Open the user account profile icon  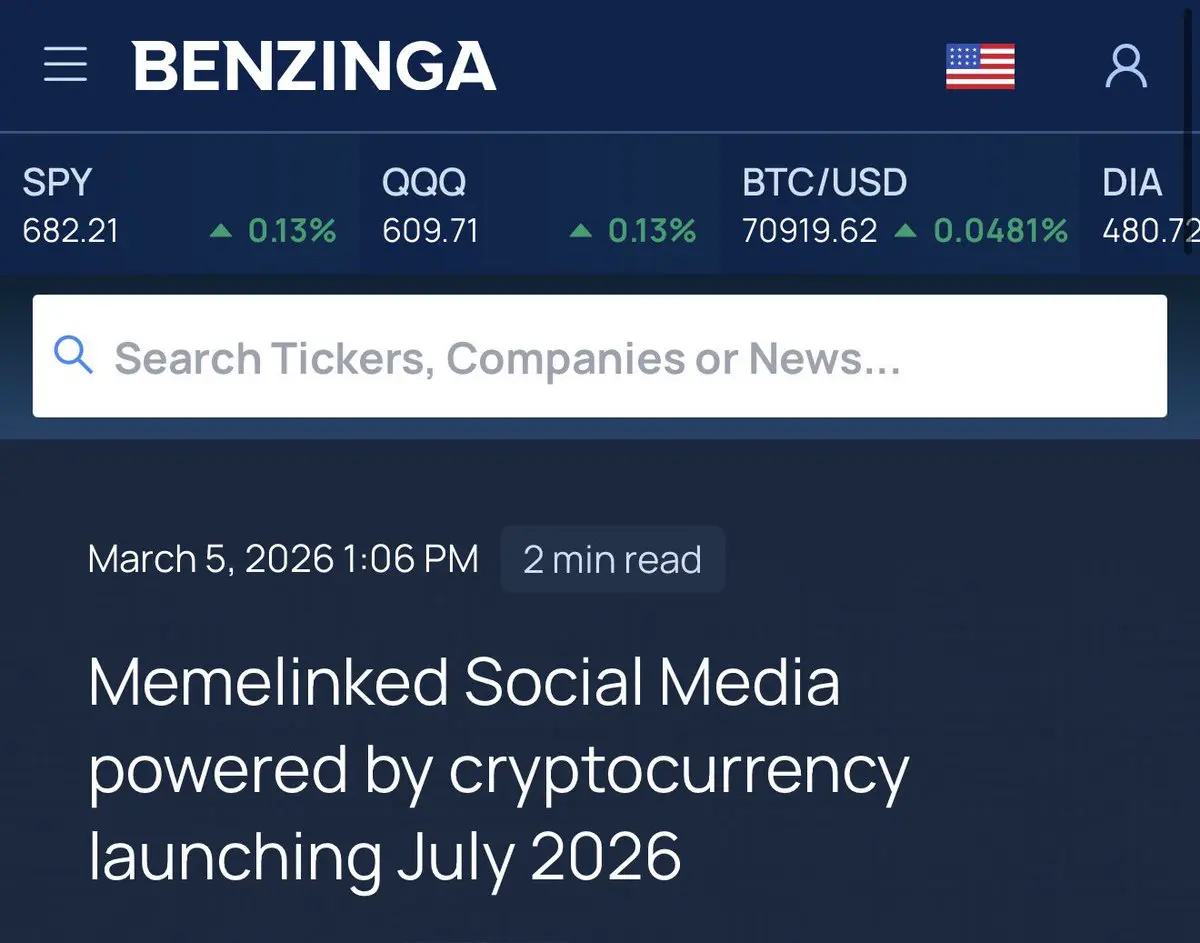coord(1126,66)
